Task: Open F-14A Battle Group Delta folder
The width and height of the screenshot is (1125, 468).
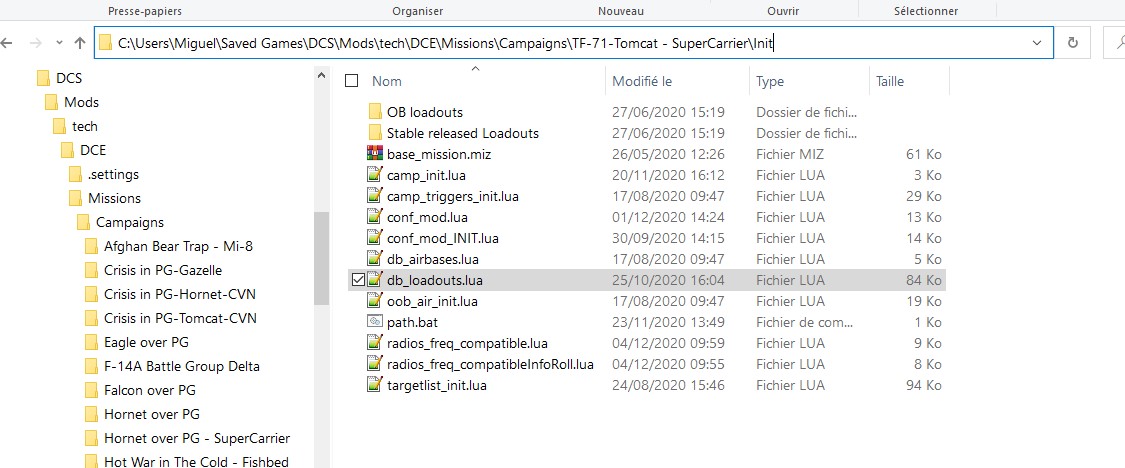Action: (182, 366)
